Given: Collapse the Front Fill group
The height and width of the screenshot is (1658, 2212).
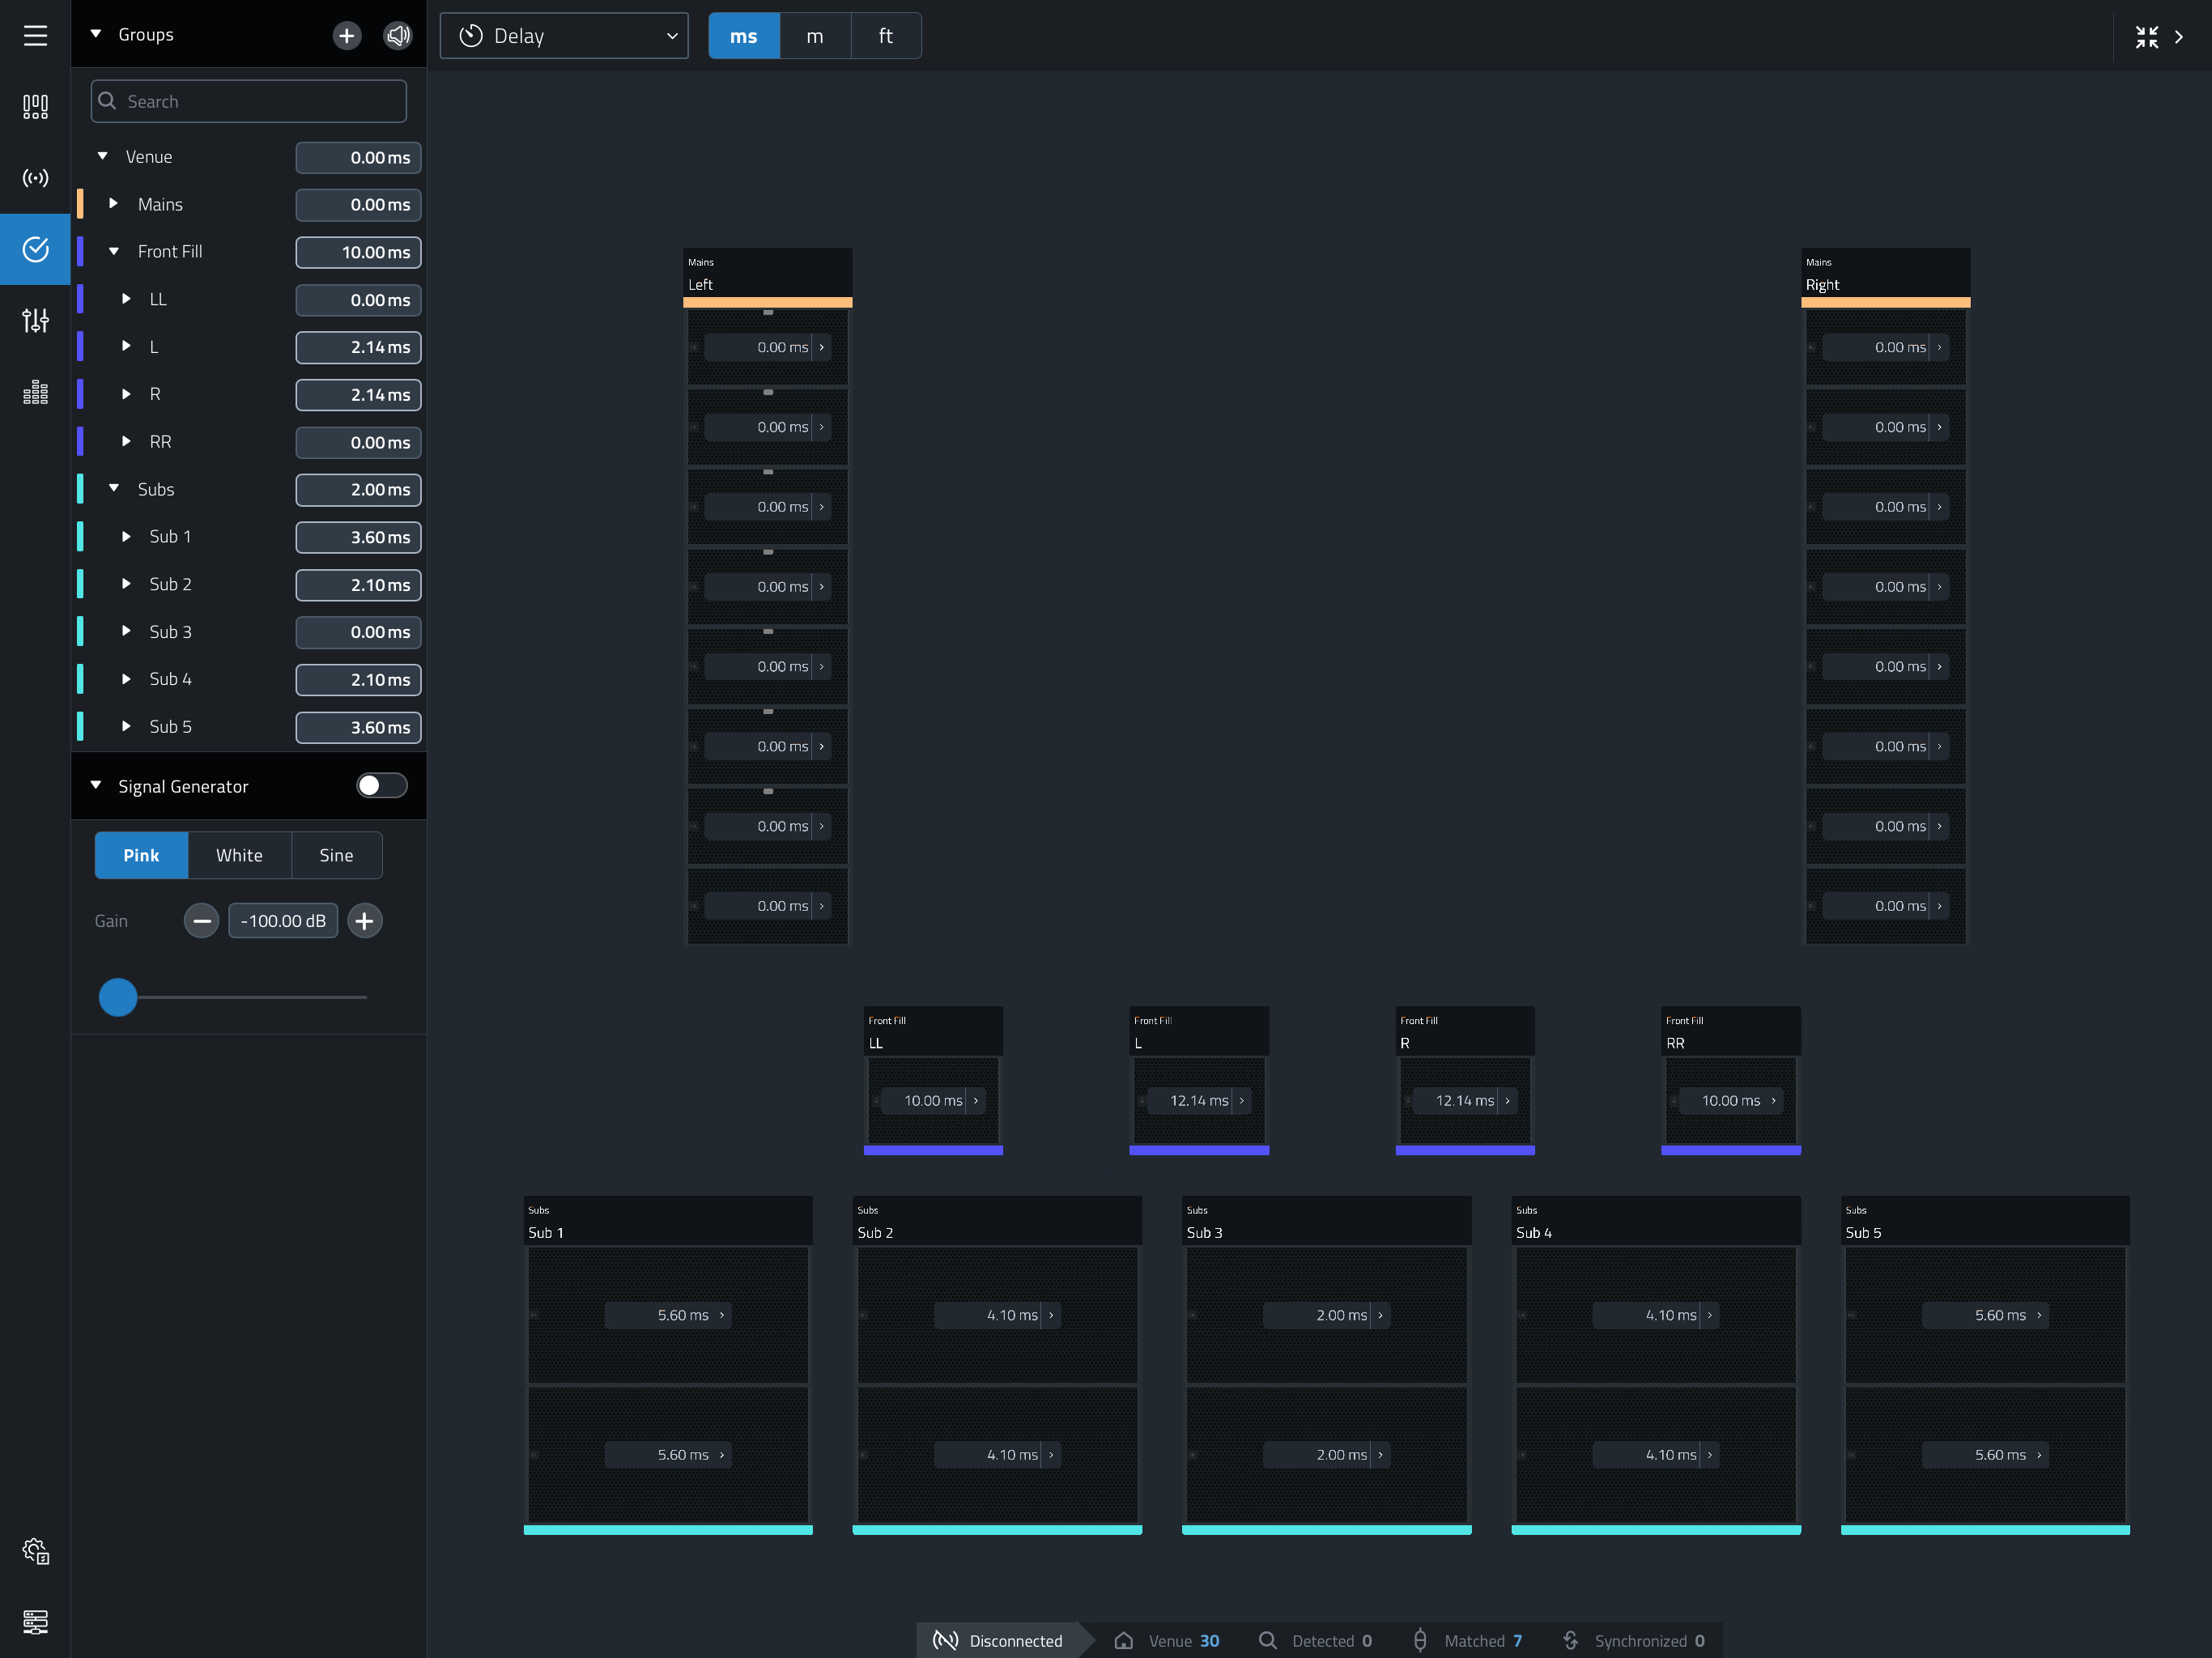Looking at the screenshot, I should (x=114, y=251).
